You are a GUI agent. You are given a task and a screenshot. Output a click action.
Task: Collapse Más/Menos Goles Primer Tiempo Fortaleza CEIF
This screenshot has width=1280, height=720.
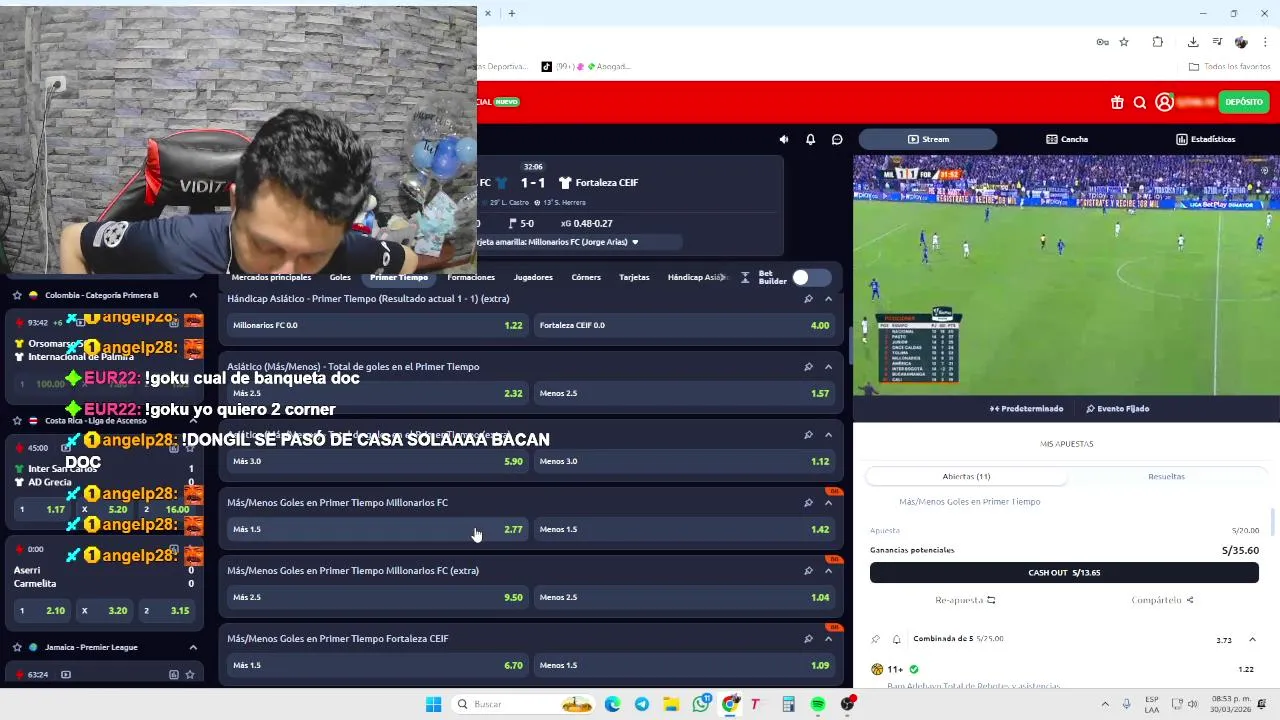828,638
